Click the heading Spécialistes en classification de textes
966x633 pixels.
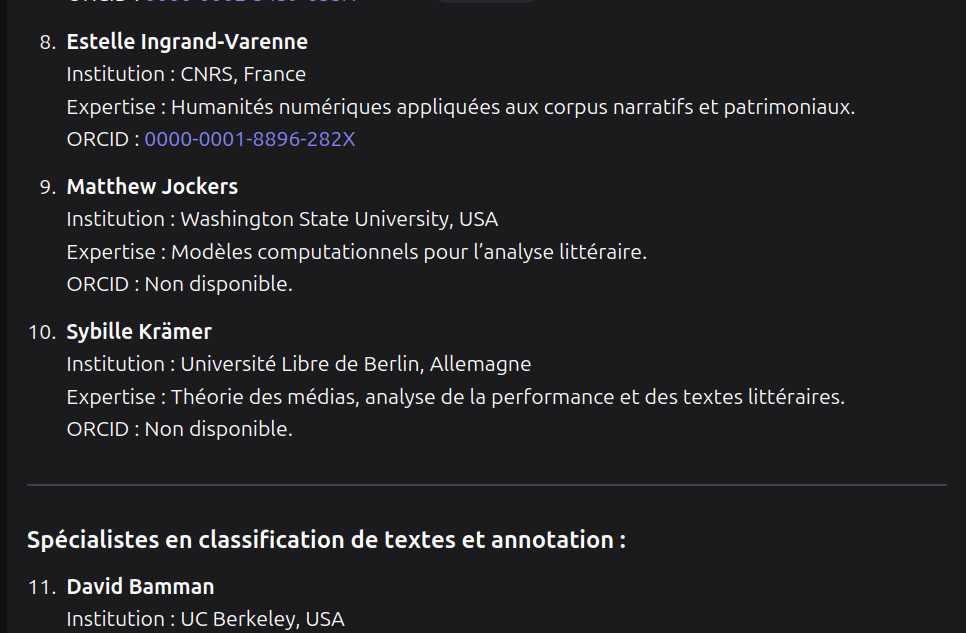(326, 540)
